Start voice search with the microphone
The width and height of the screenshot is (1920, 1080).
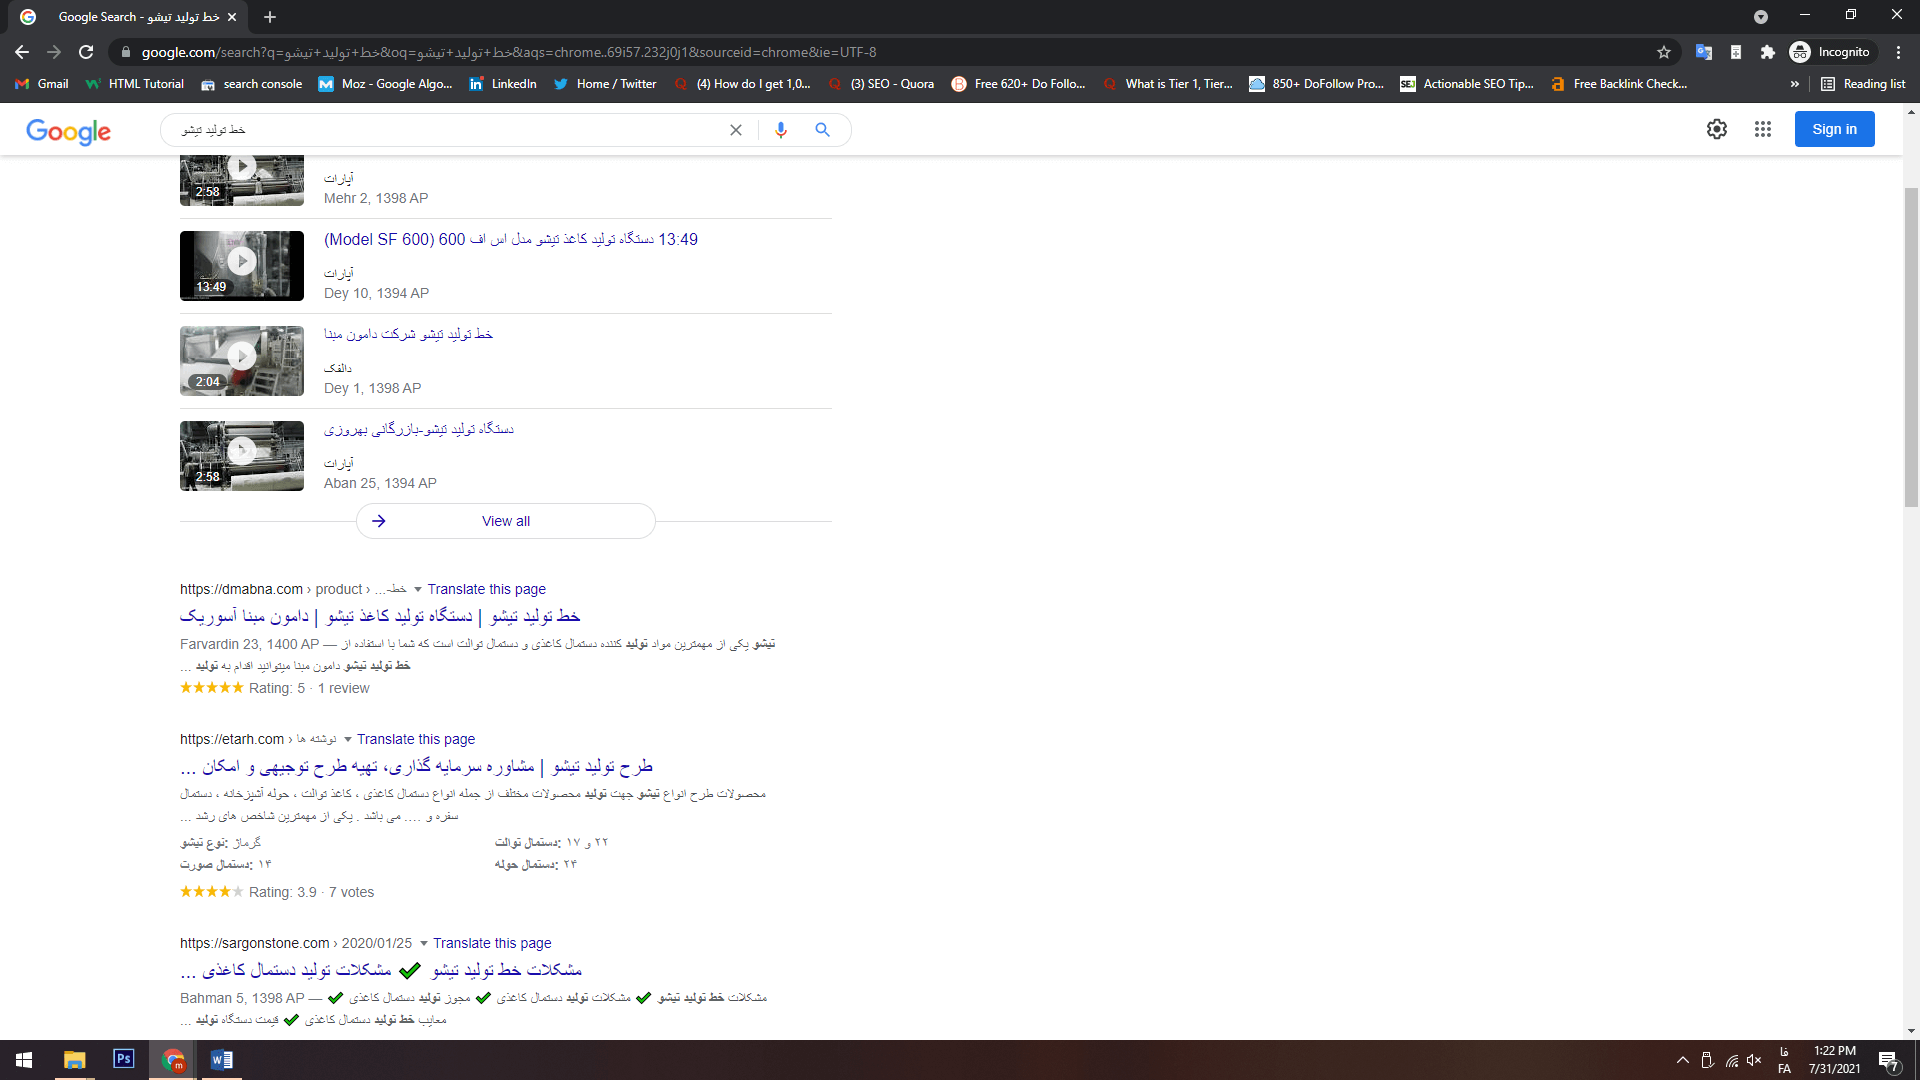click(781, 130)
